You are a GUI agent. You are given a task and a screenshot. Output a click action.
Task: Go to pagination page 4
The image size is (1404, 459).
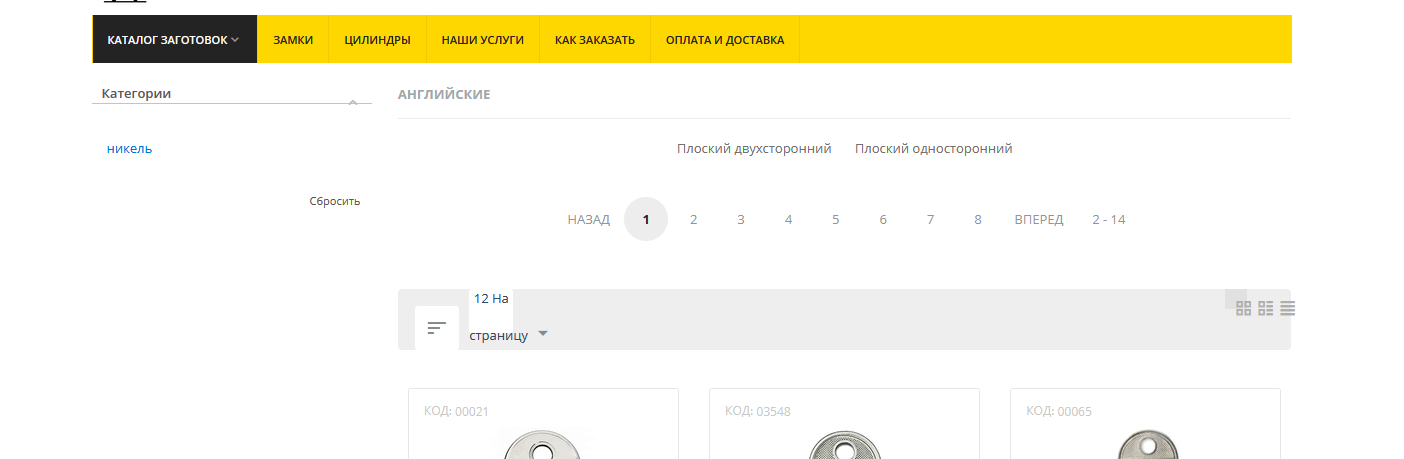788,219
